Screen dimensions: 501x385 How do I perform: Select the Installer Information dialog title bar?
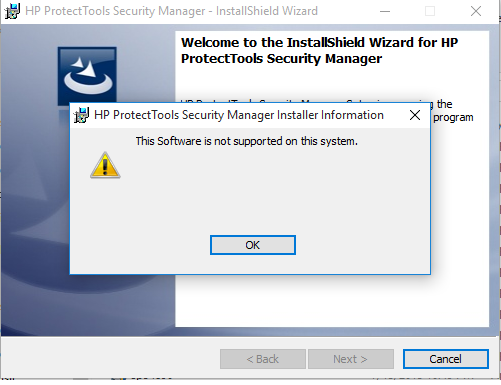point(239,115)
